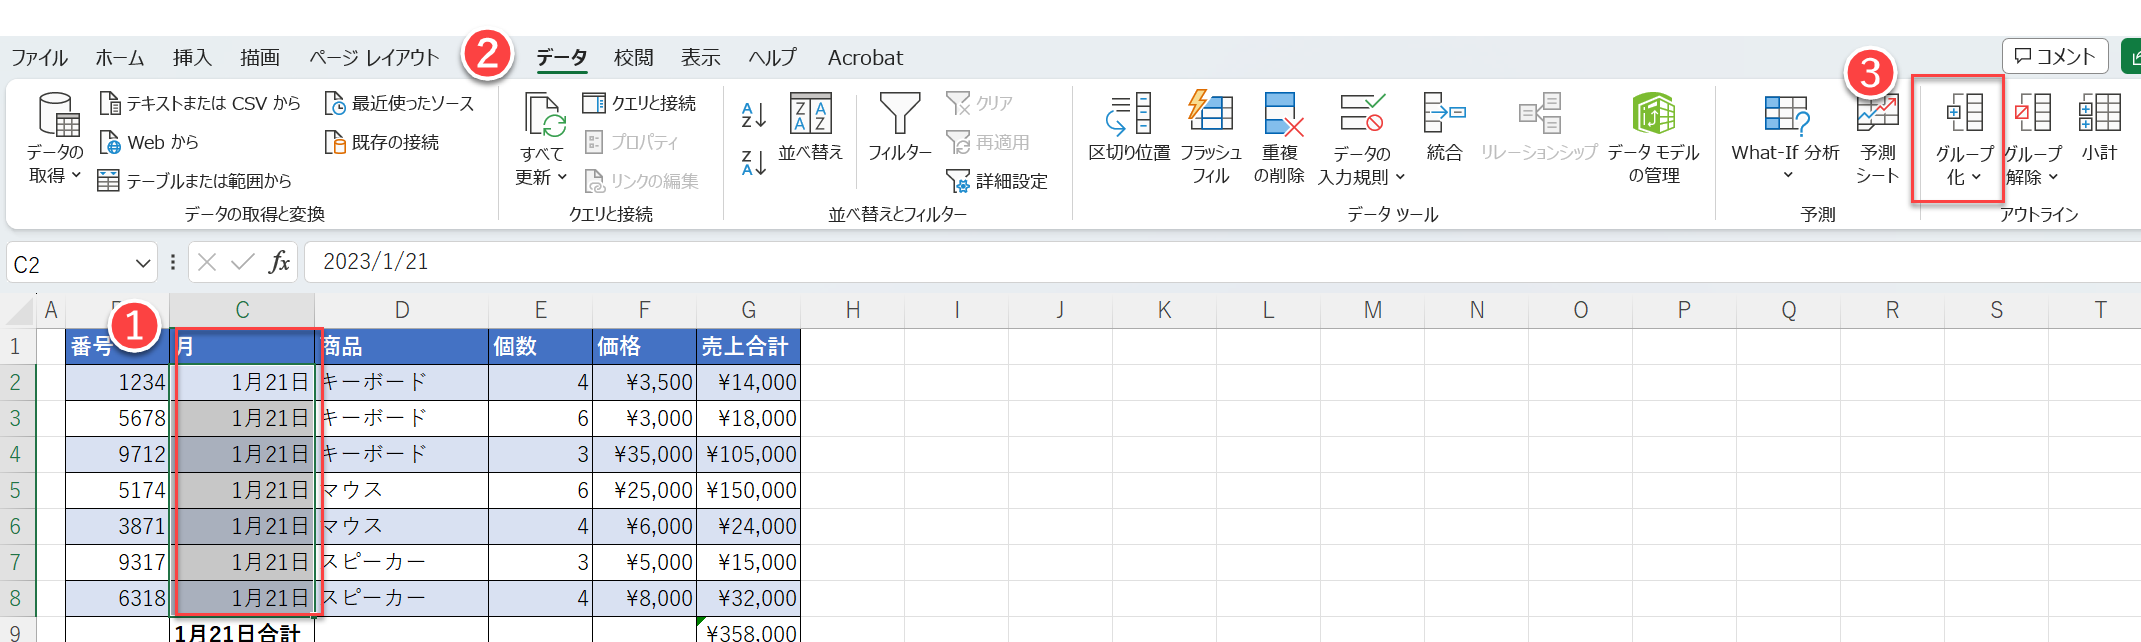
Task: Click データの入力規則 icon
Action: pyautogui.click(x=1362, y=114)
